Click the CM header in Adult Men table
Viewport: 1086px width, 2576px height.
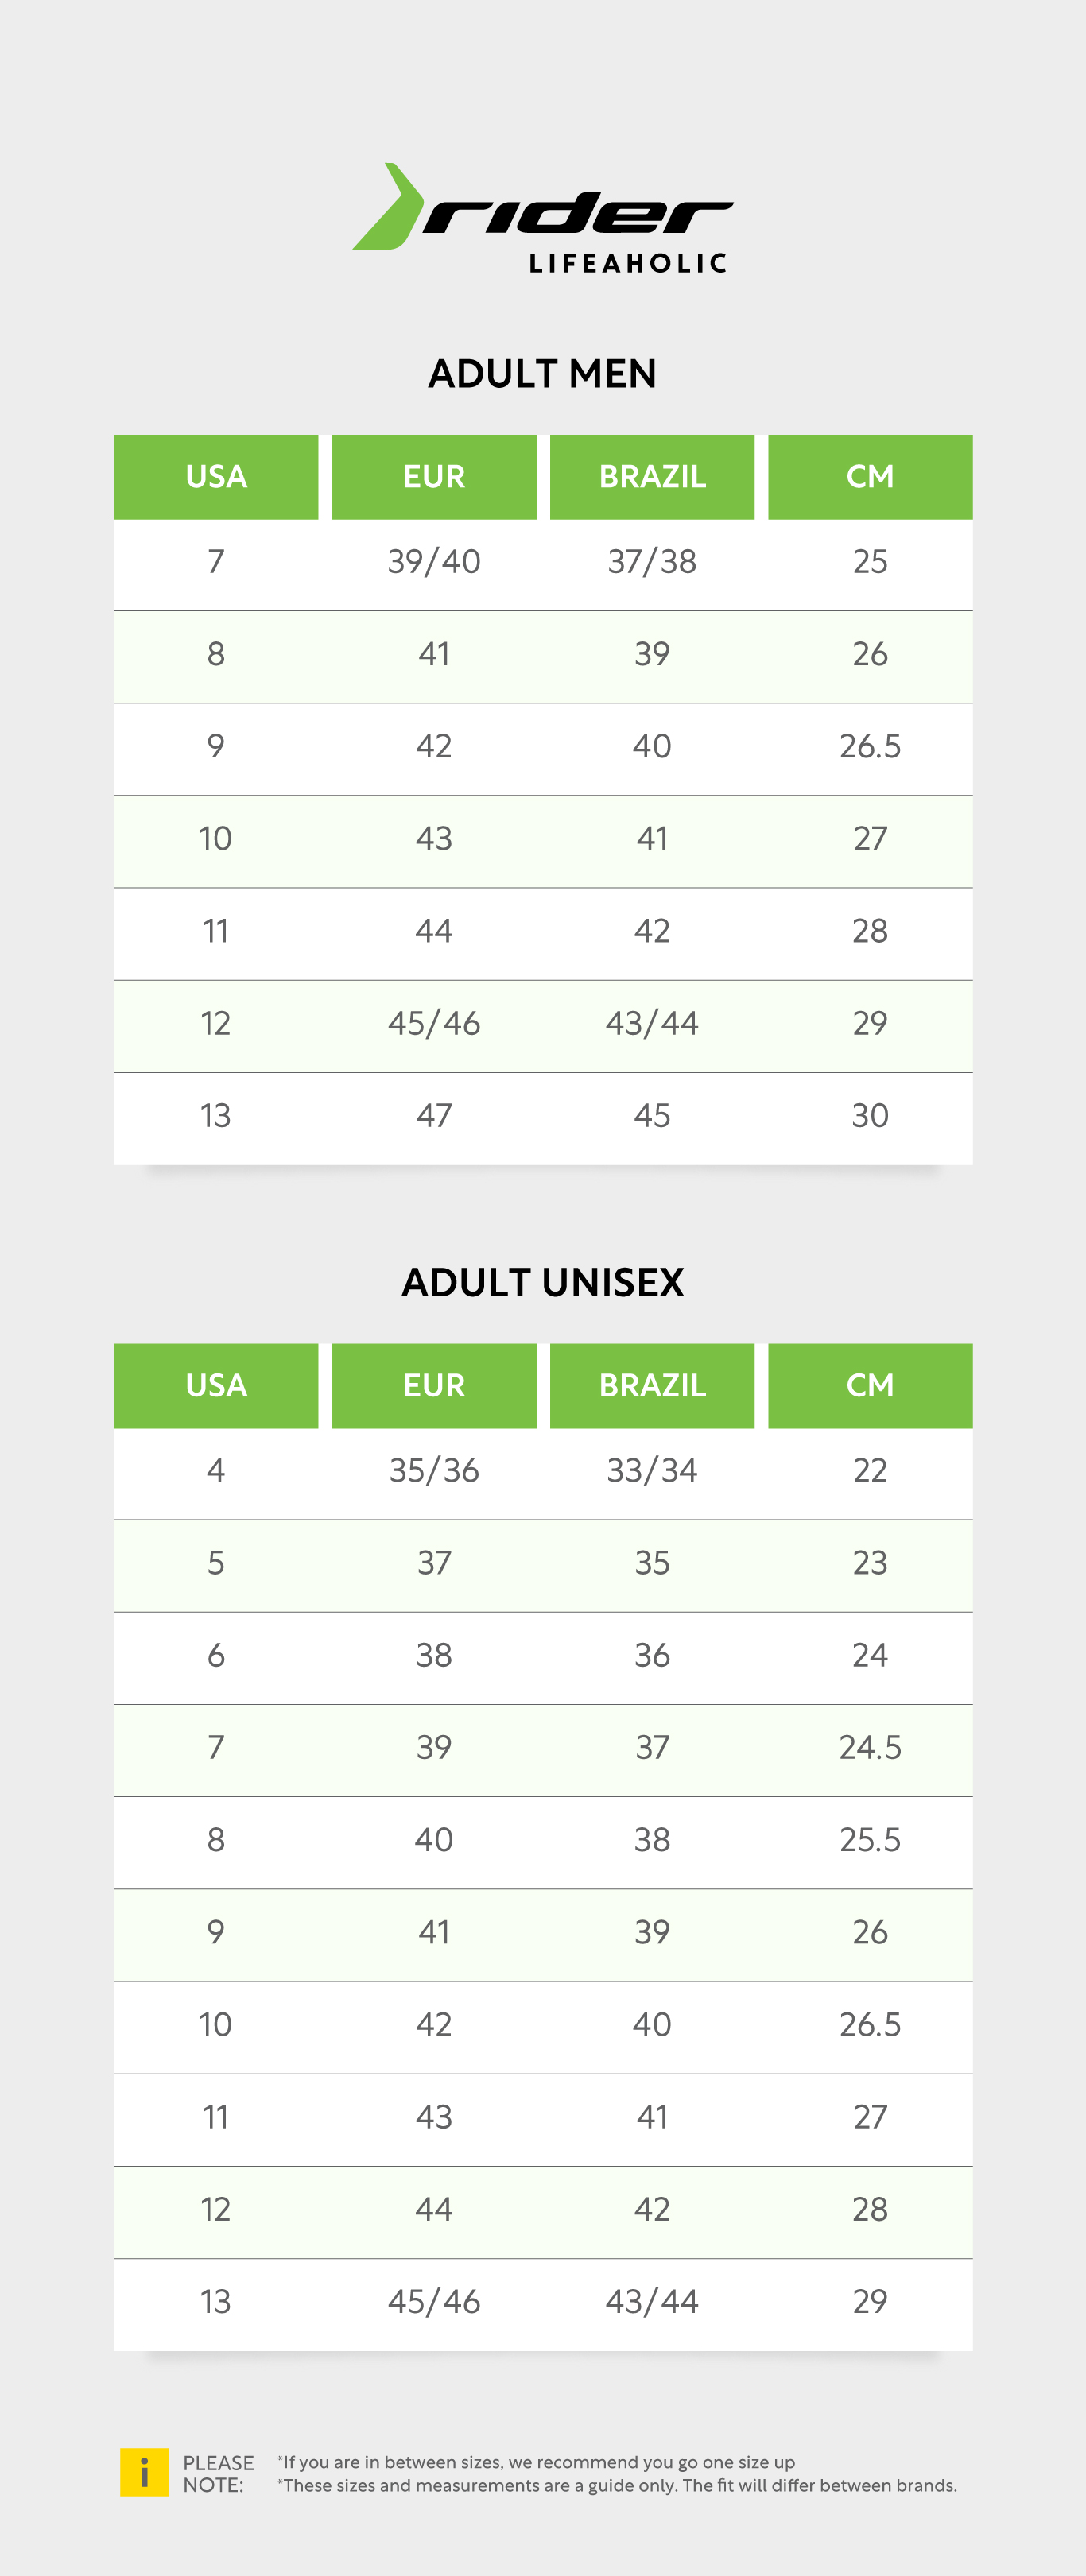pyautogui.click(x=870, y=477)
